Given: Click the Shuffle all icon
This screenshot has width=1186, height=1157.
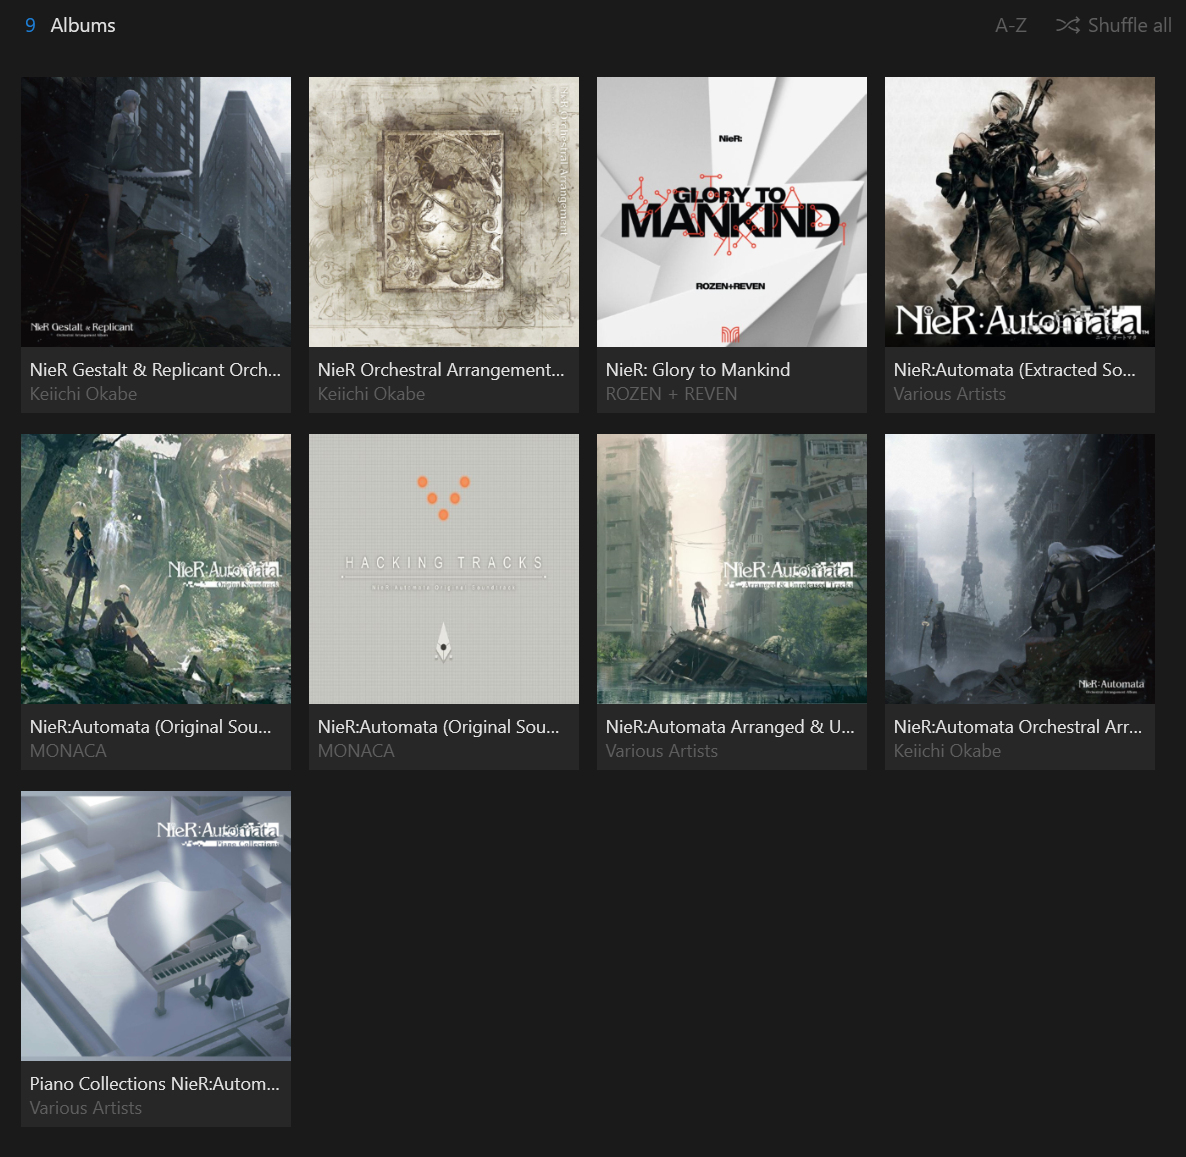Looking at the screenshot, I should [1067, 26].
